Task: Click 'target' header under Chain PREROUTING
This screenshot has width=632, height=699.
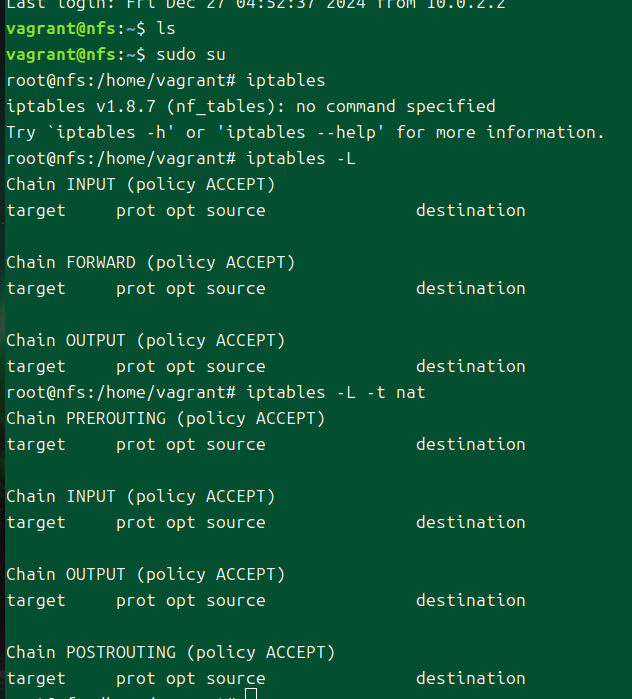Action: 35,444
